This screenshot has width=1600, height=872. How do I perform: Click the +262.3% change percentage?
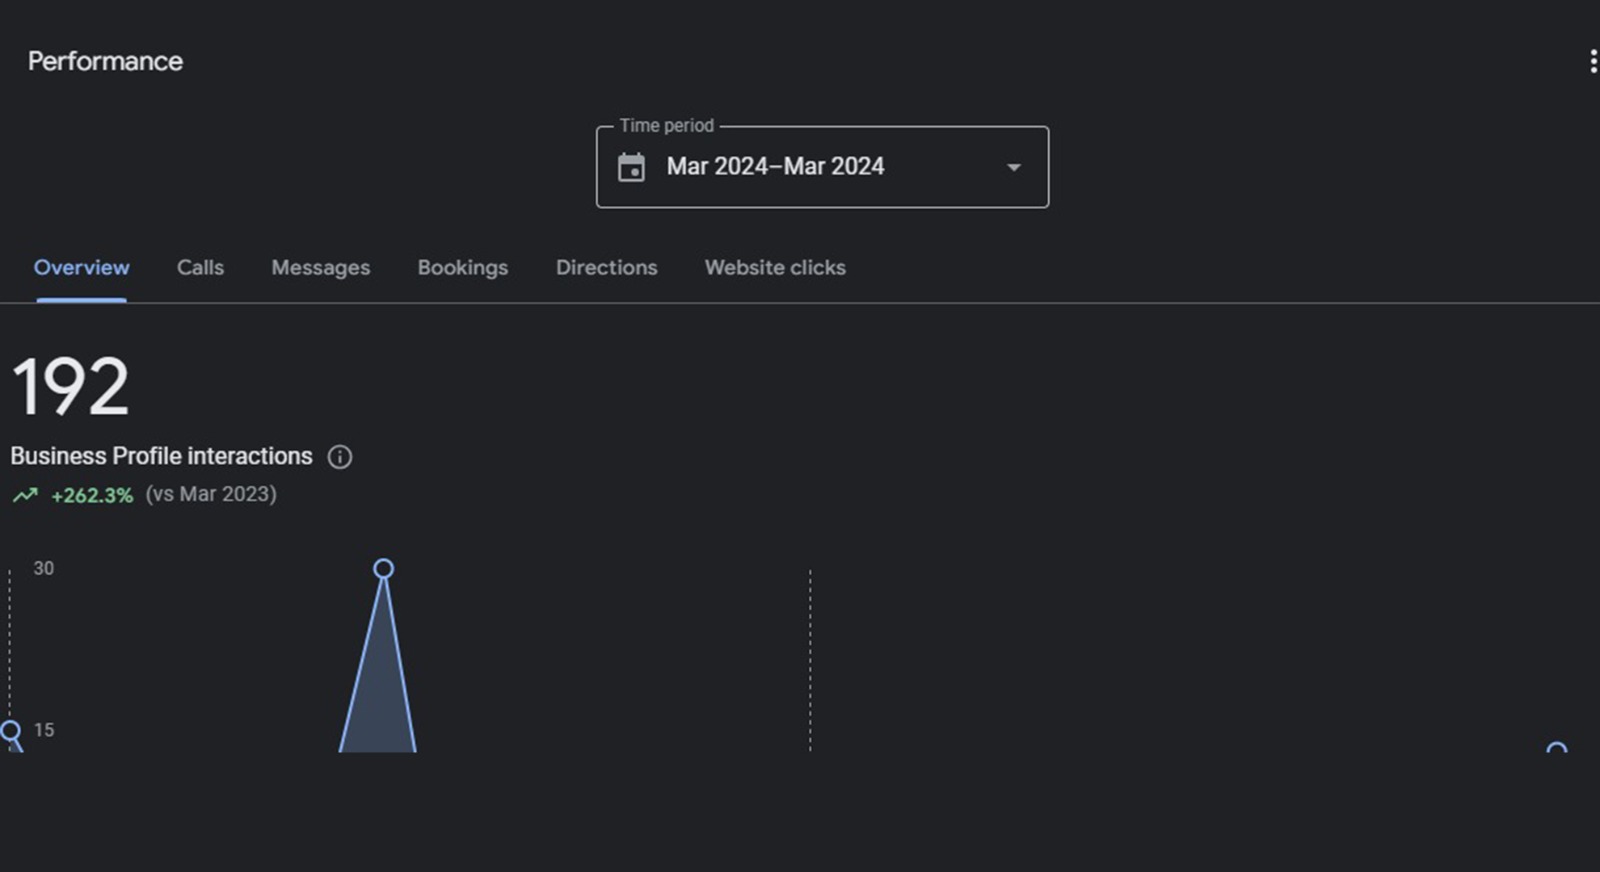(x=92, y=495)
